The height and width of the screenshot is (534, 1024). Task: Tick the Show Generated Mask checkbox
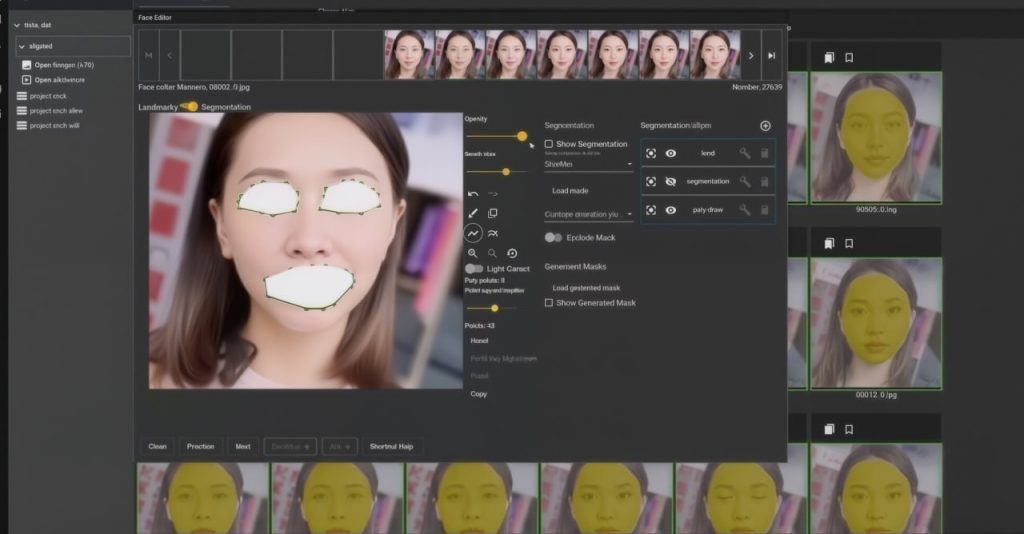click(x=549, y=302)
